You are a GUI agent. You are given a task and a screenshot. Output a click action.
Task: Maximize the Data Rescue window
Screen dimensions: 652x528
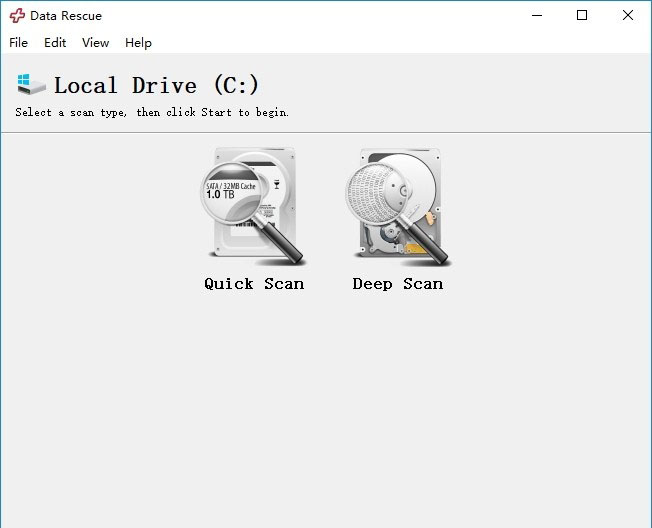point(582,16)
